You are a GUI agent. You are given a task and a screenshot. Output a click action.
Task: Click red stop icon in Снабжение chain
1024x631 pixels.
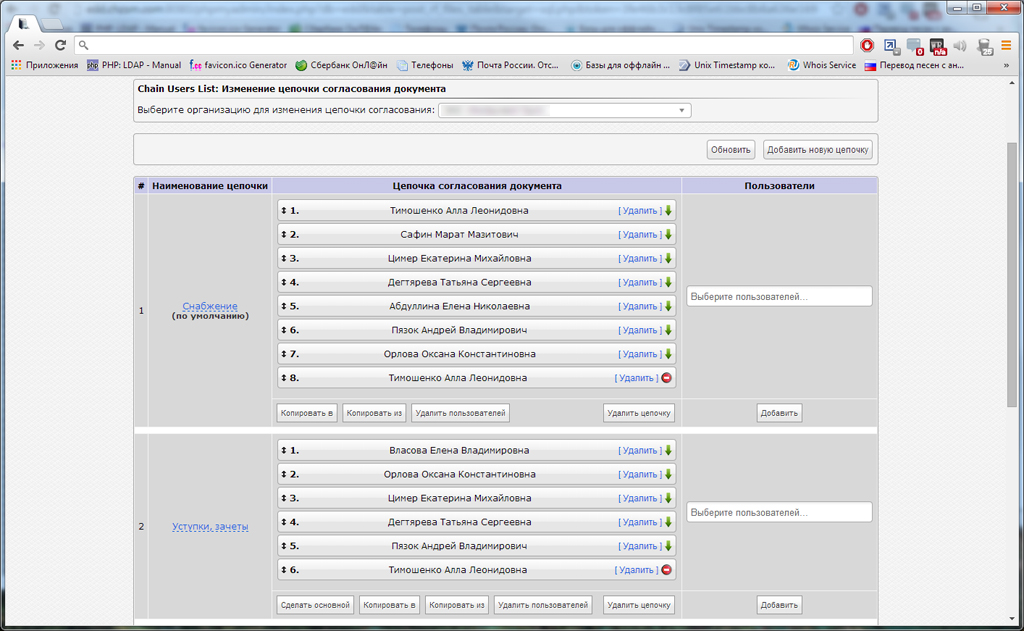pos(667,378)
